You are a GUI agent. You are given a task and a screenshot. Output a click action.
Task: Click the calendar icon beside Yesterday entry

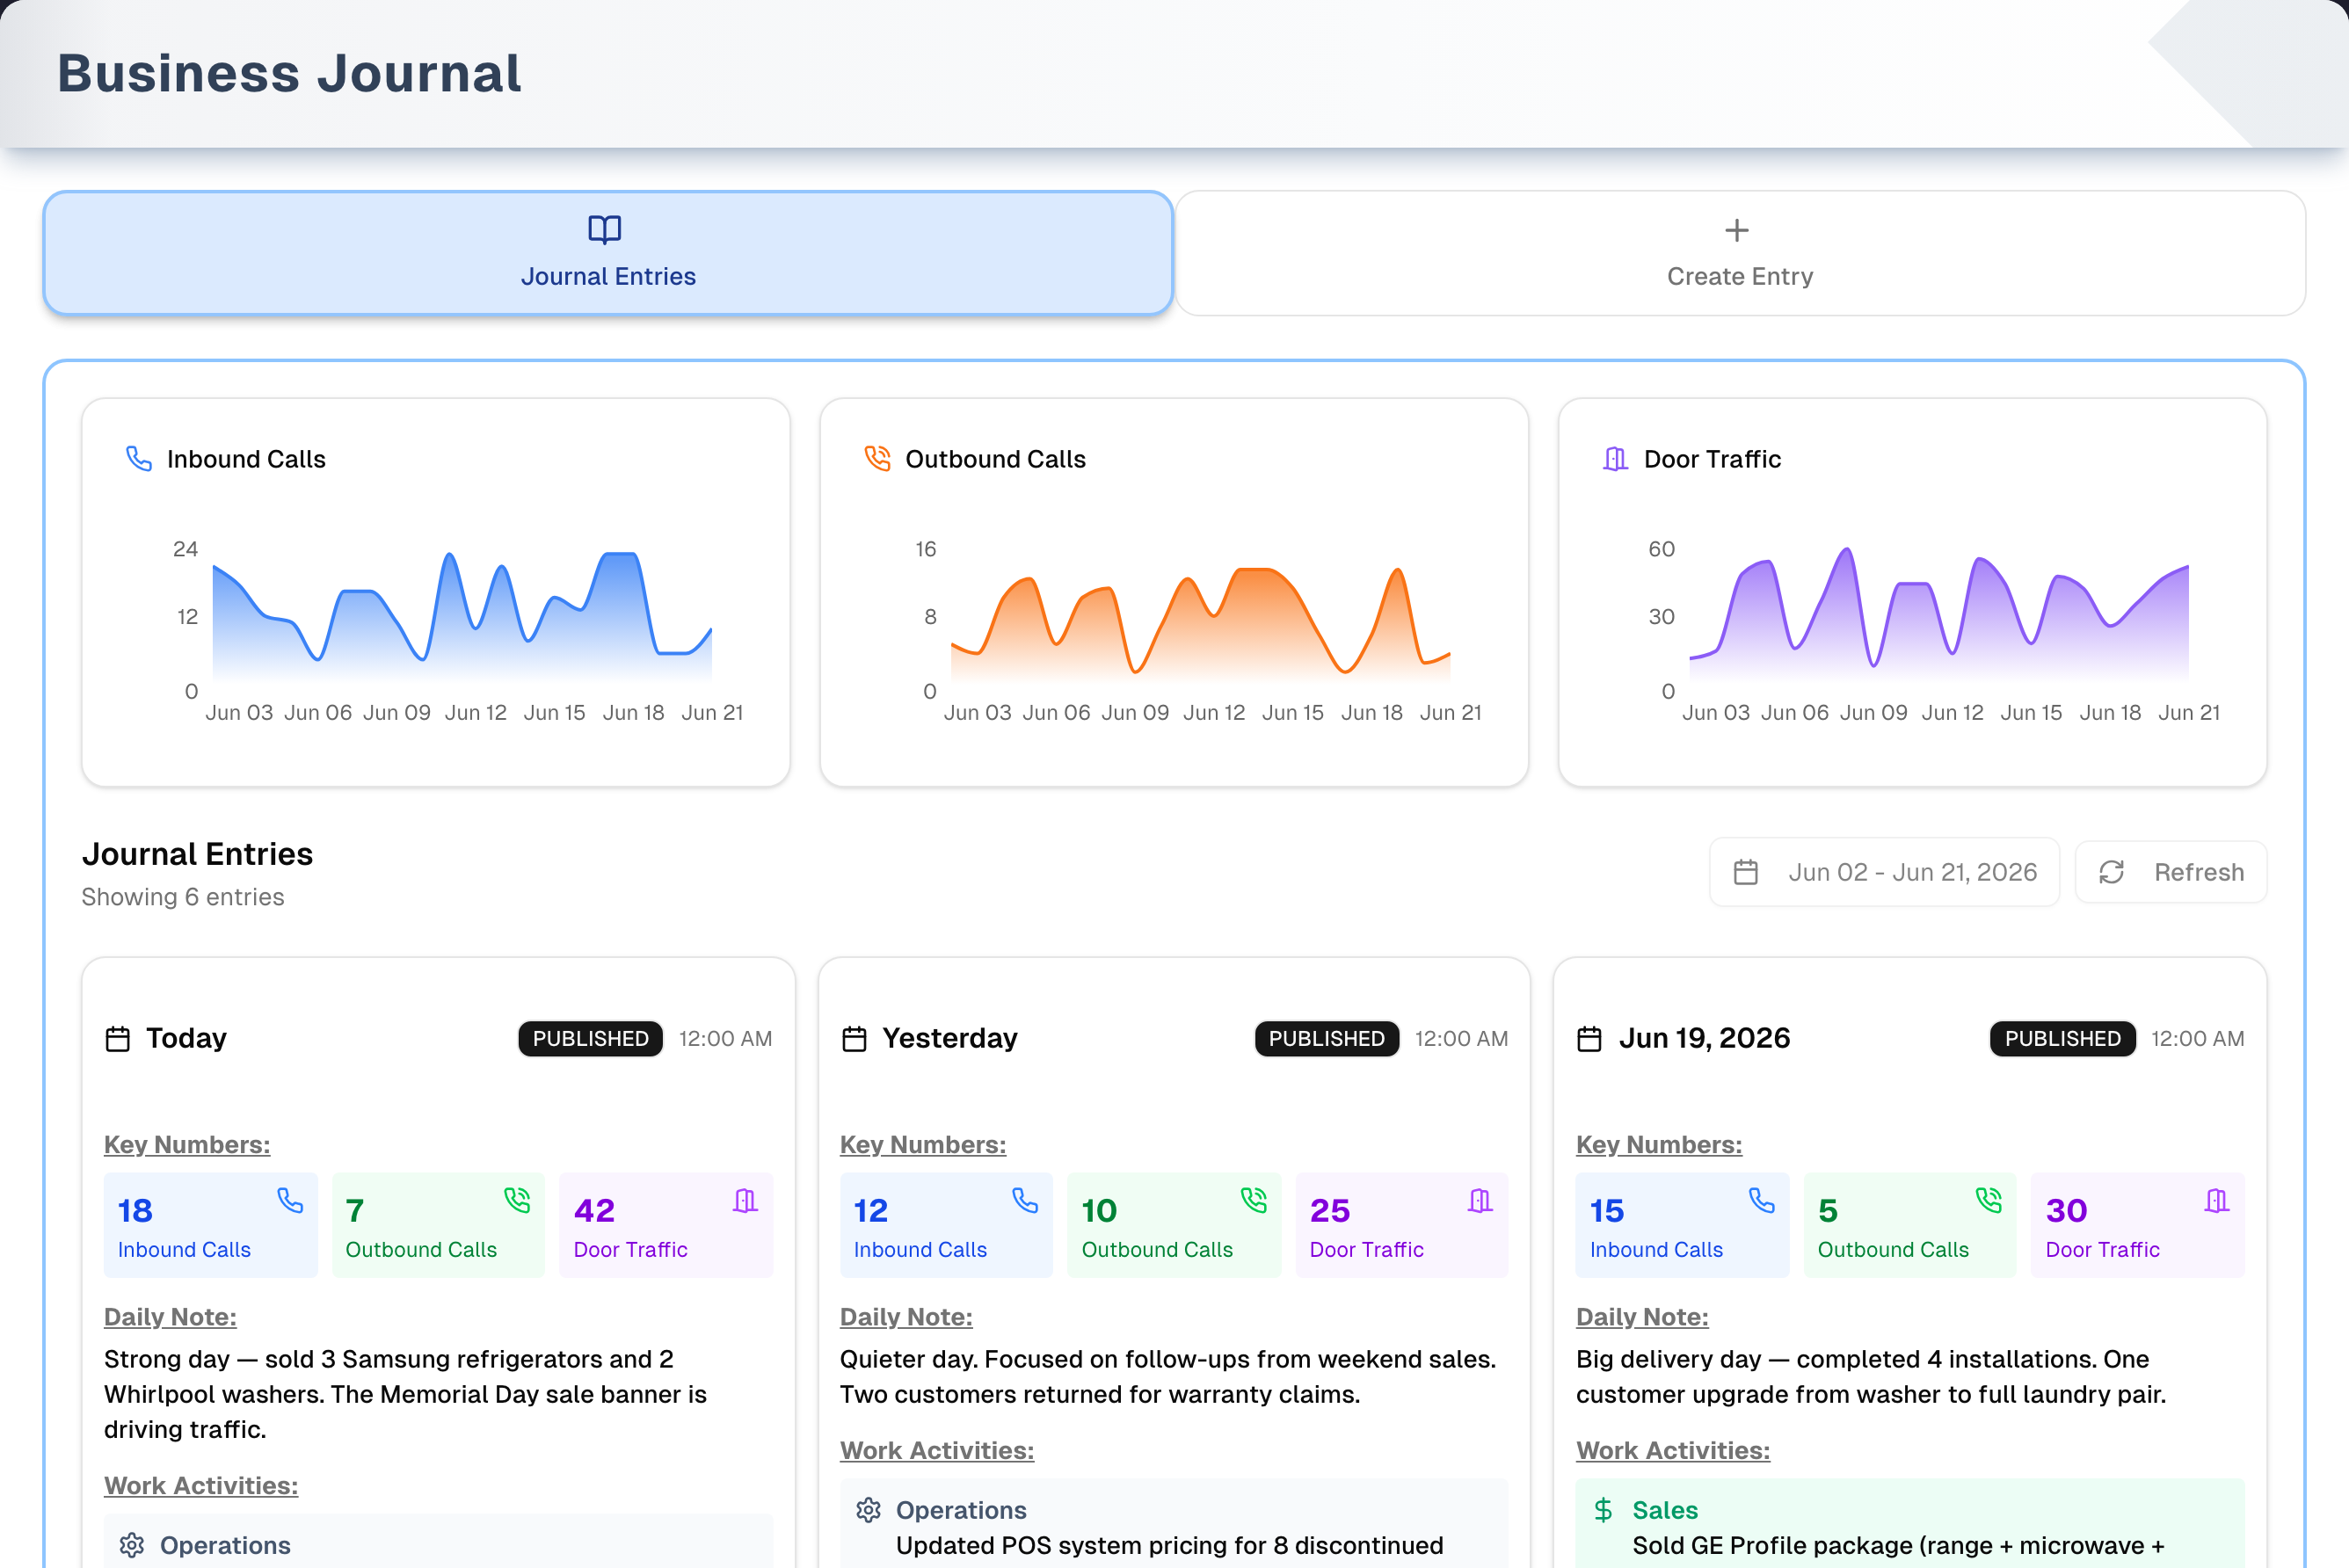[x=854, y=1039]
